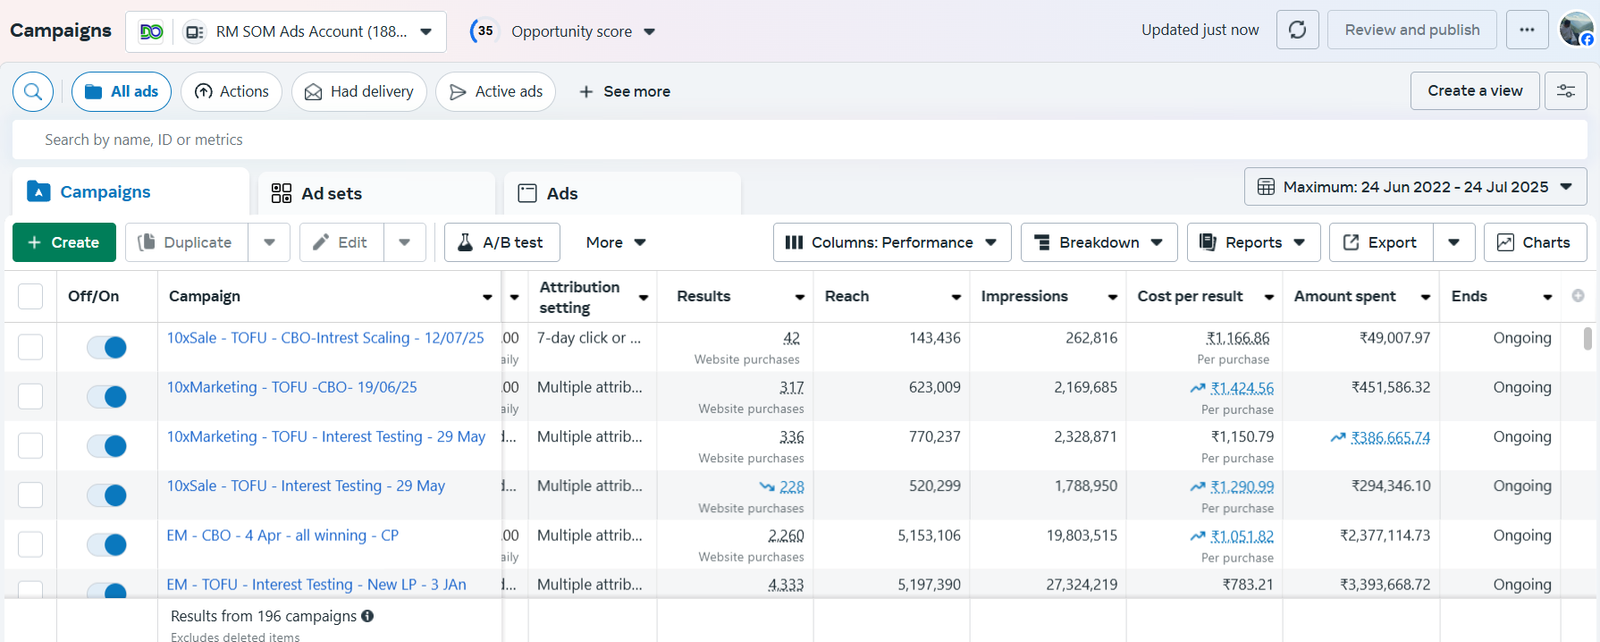Select the 10xMarketing Interest Testing campaign checkbox

(x=31, y=446)
